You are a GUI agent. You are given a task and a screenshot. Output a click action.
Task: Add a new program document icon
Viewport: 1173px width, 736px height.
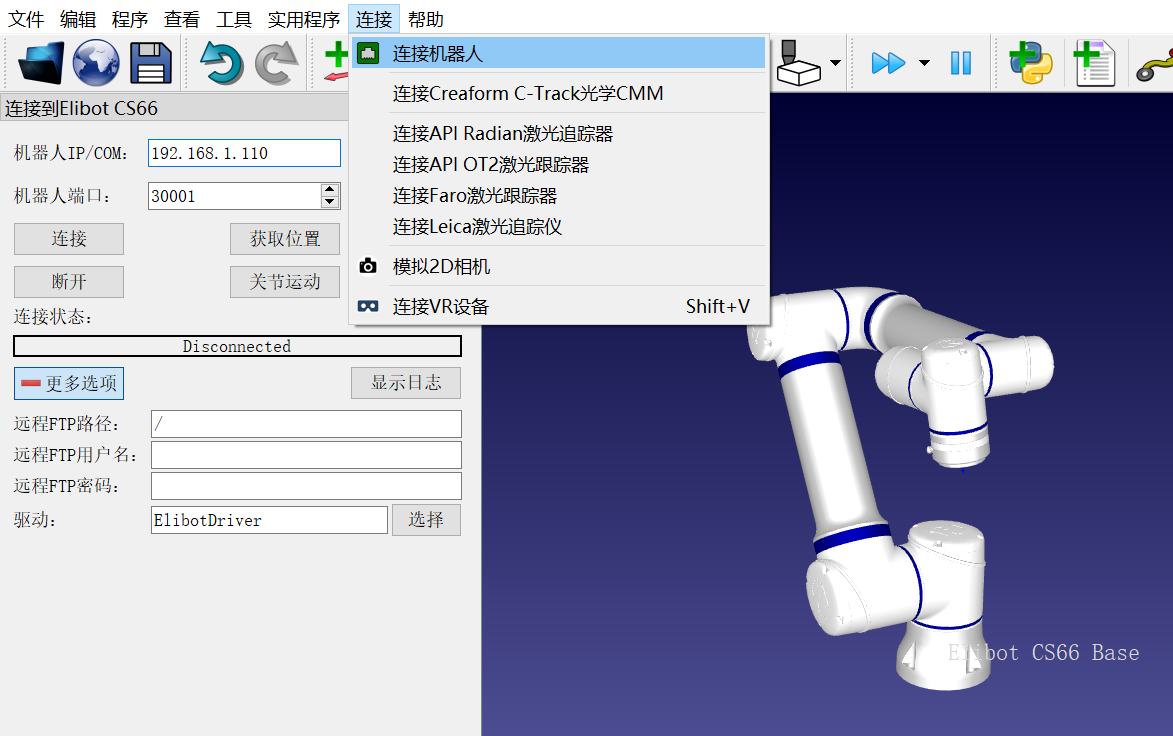click(1094, 63)
